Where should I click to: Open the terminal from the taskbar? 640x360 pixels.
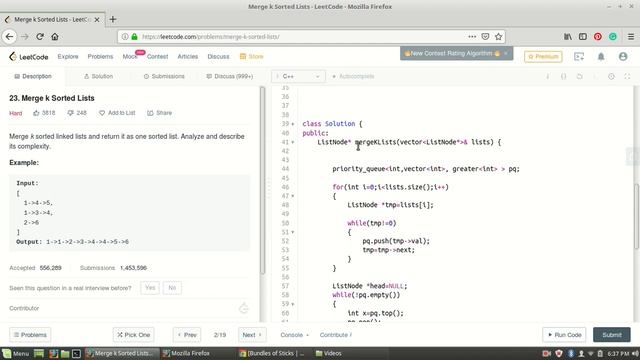tap(76, 353)
